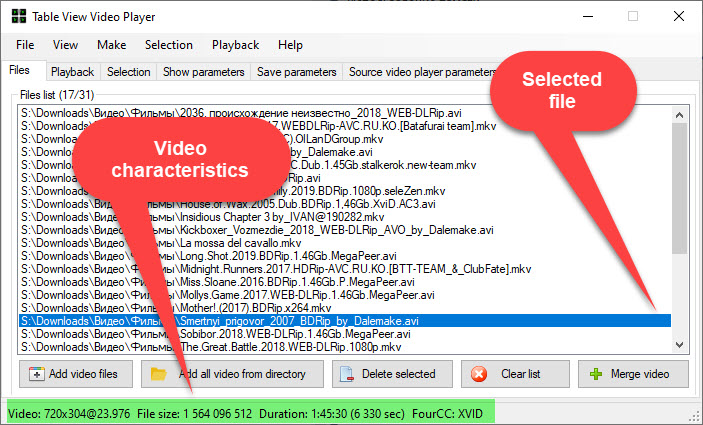Viewport: 703px width, 425px height.
Task: Open the Save parameters tab
Action: coord(296,72)
